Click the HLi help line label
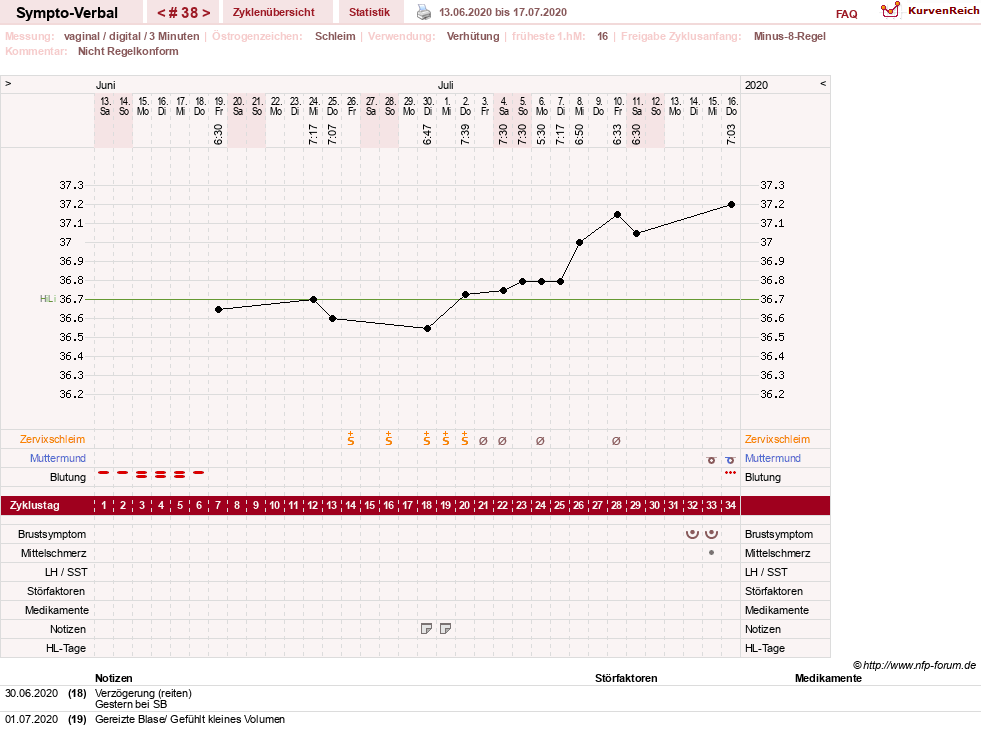Screen dimensions: 981x751 (x=48, y=299)
